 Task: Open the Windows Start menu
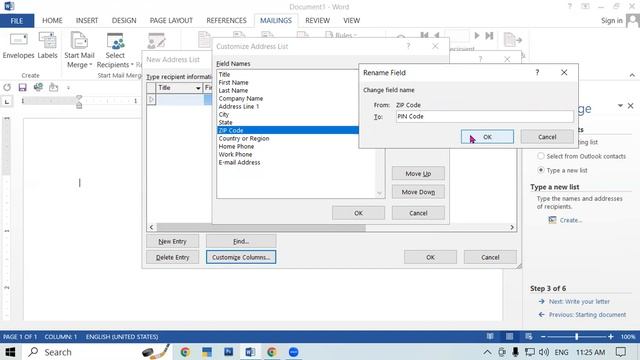pyautogui.click(x=9, y=352)
